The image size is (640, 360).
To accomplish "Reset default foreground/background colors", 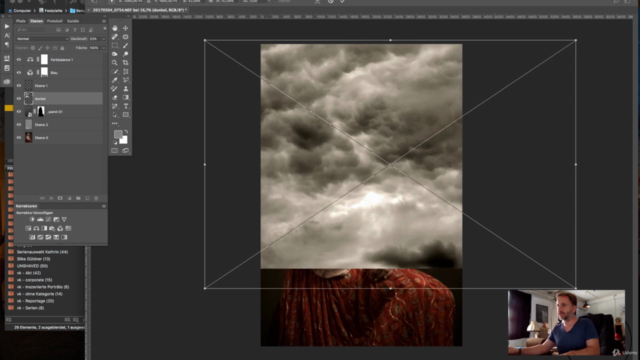I will [115, 142].
